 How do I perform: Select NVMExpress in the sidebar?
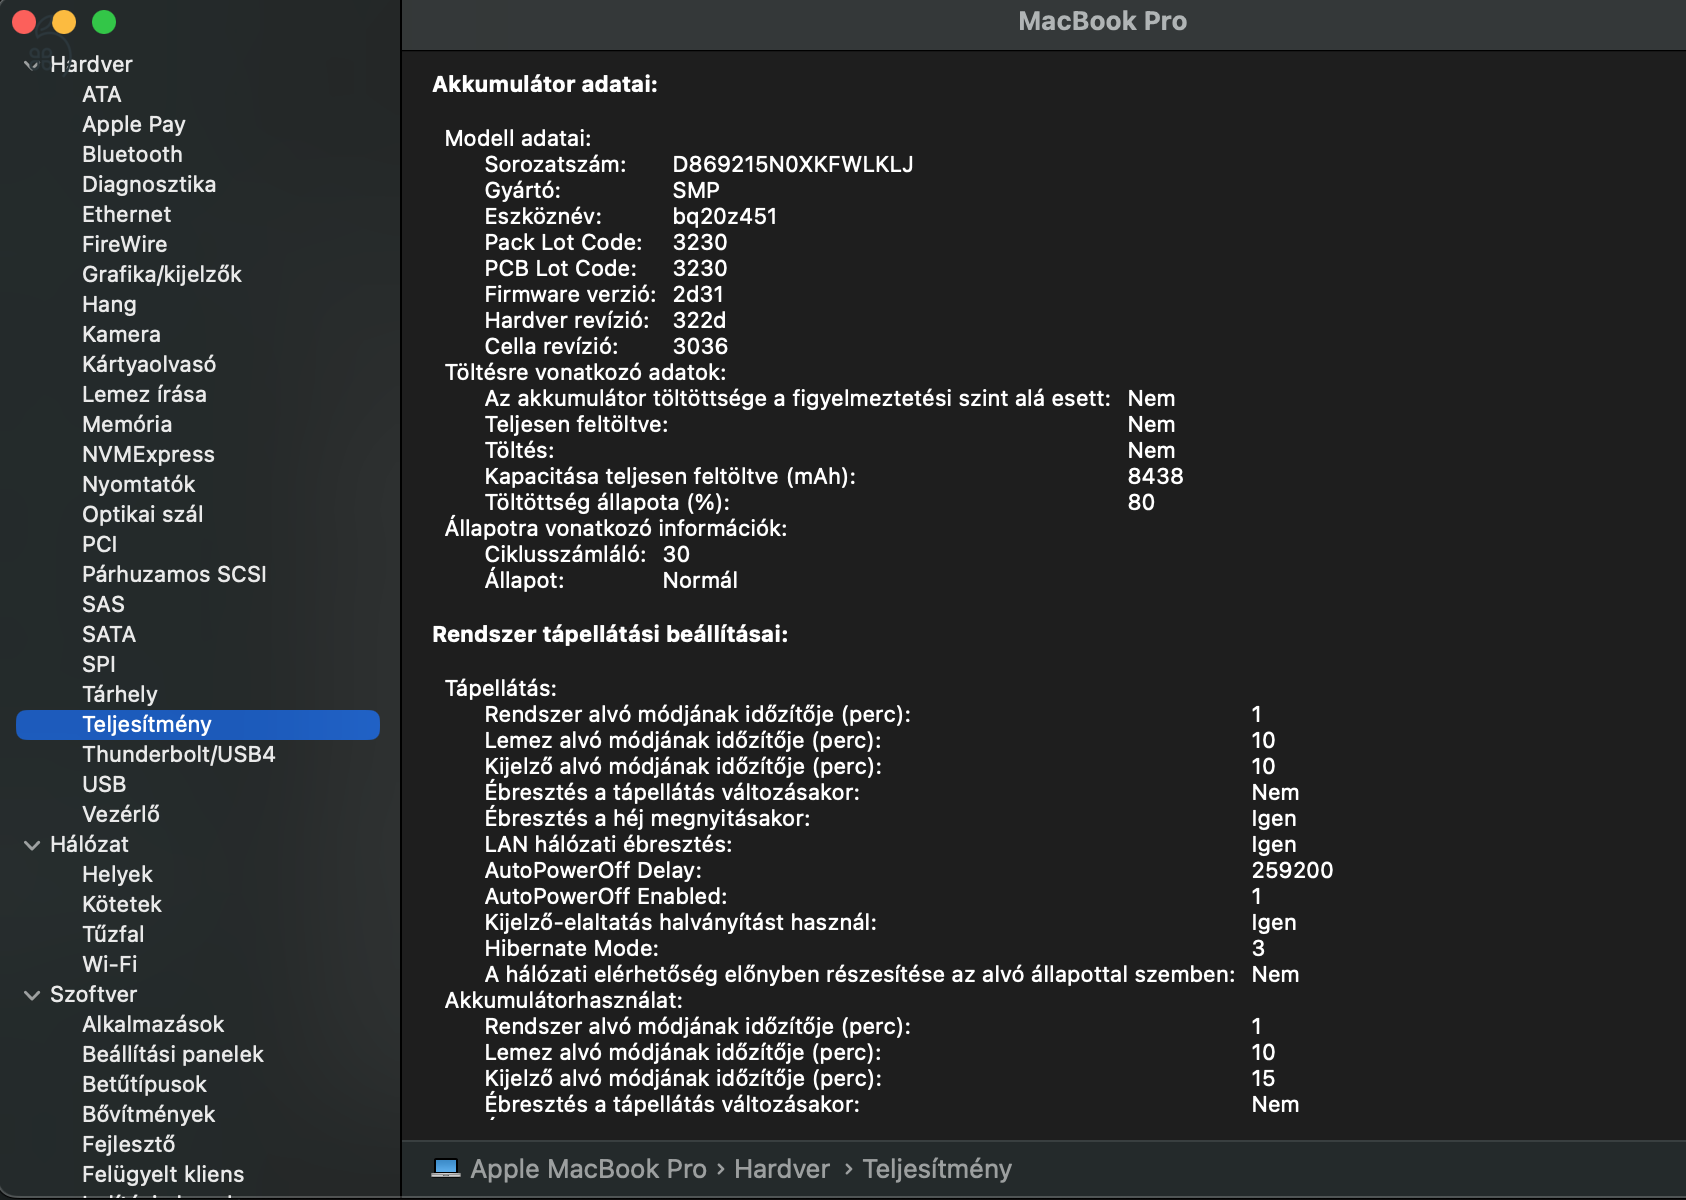[148, 454]
